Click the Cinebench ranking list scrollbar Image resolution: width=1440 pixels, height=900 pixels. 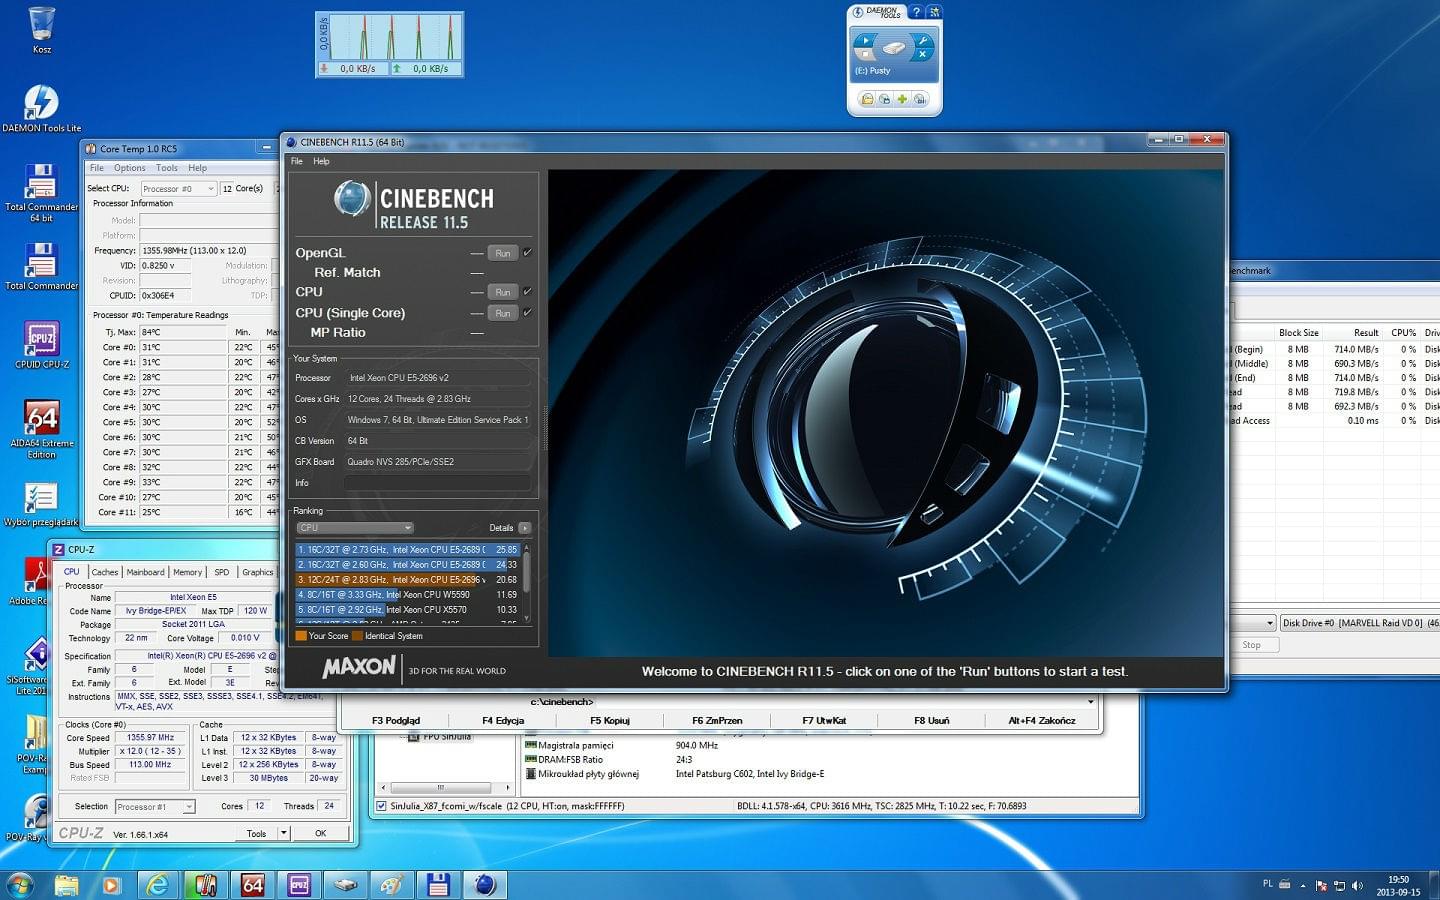tap(526, 583)
